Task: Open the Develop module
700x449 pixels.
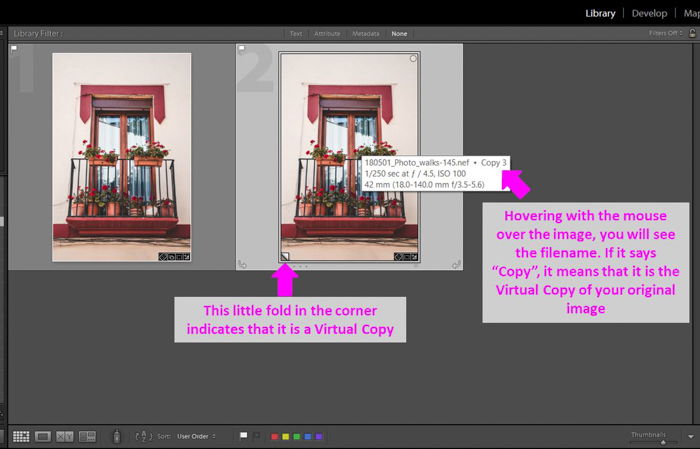Action: [x=649, y=13]
